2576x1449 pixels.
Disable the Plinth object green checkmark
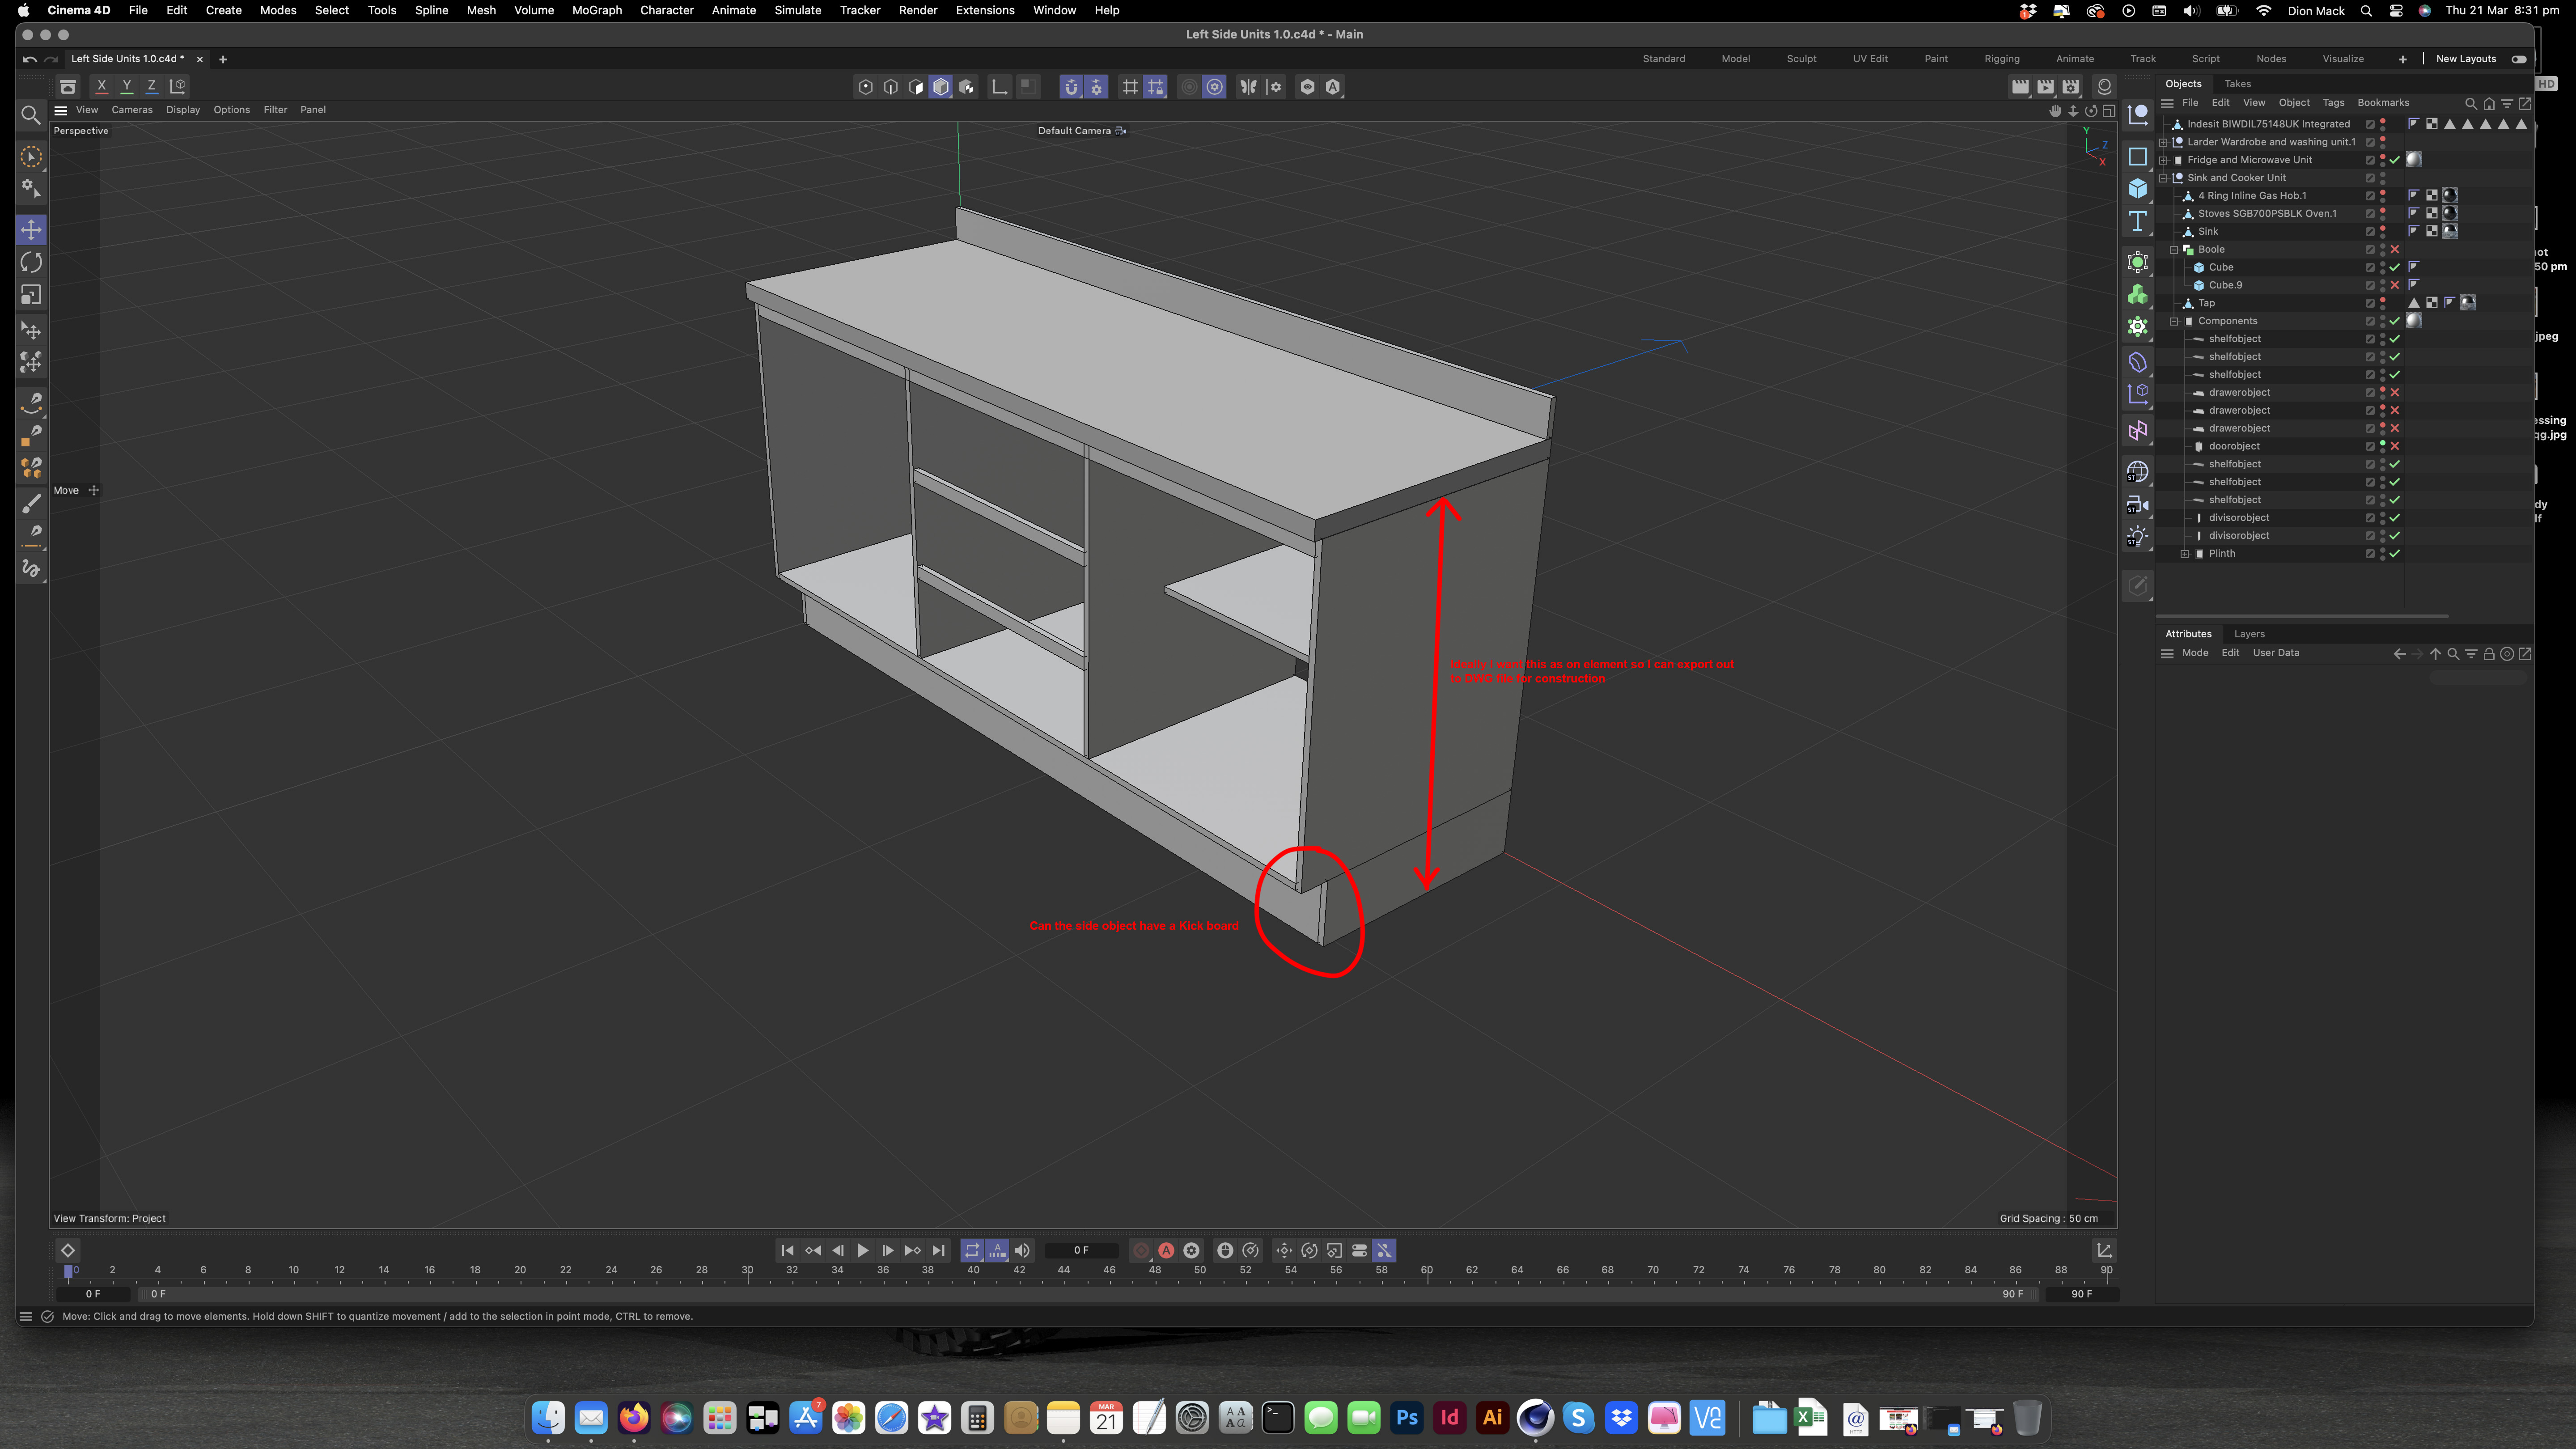[2395, 553]
